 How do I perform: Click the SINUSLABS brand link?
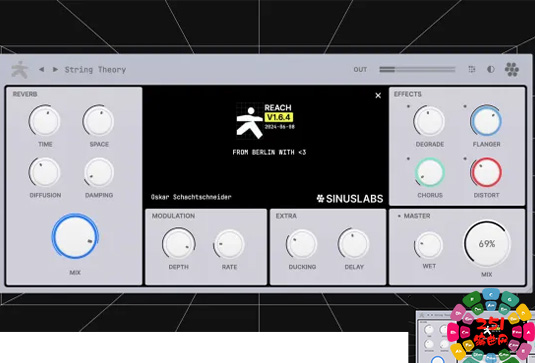click(x=350, y=199)
